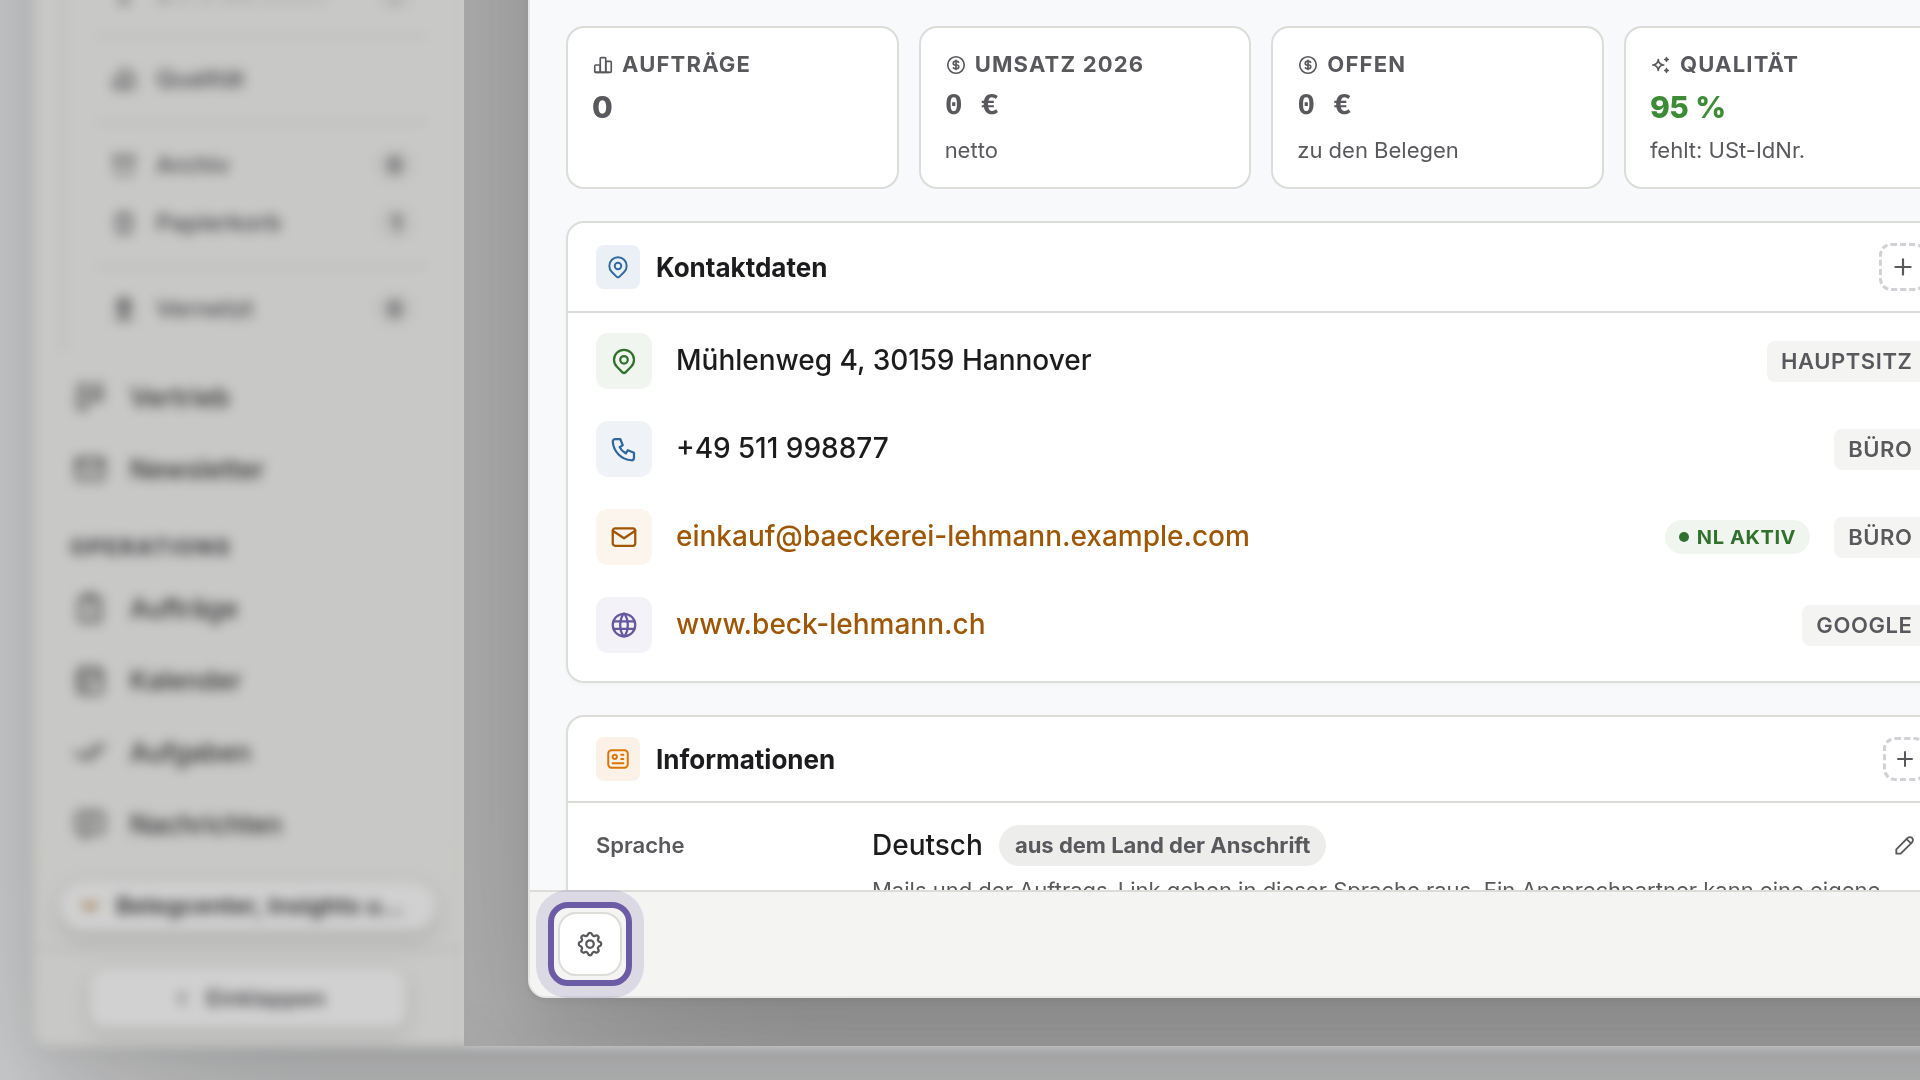Click the envelope icon beside email
Viewport: 1920px width, 1080px height.
point(624,537)
